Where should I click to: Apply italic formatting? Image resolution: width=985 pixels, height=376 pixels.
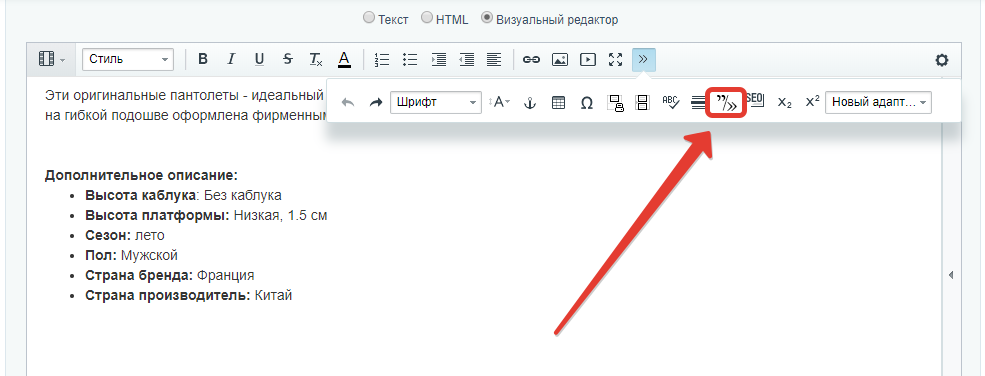pyautogui.click(x=231, y=60)
